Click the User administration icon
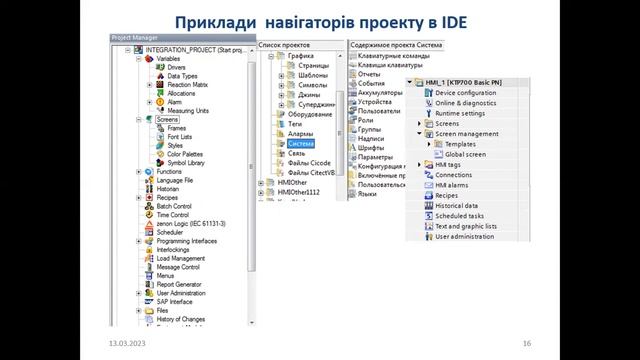This screenshot has height=360, width=640. click(x=429, y=236)
